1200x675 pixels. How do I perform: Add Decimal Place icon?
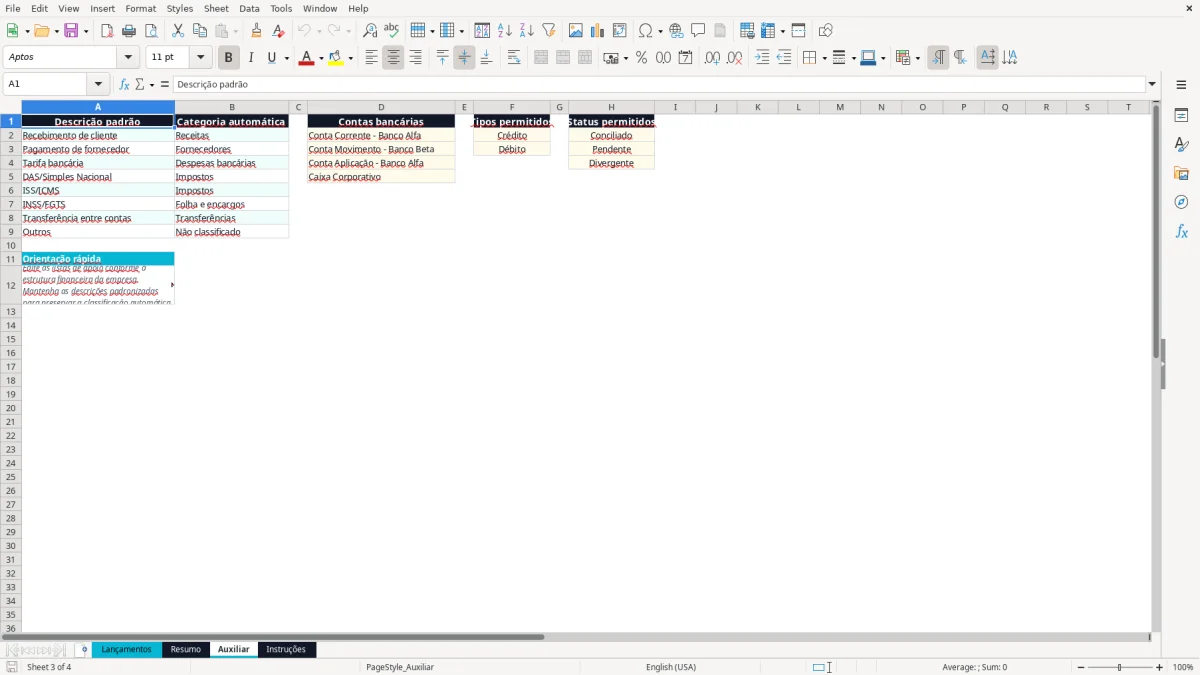pos(712,58)
